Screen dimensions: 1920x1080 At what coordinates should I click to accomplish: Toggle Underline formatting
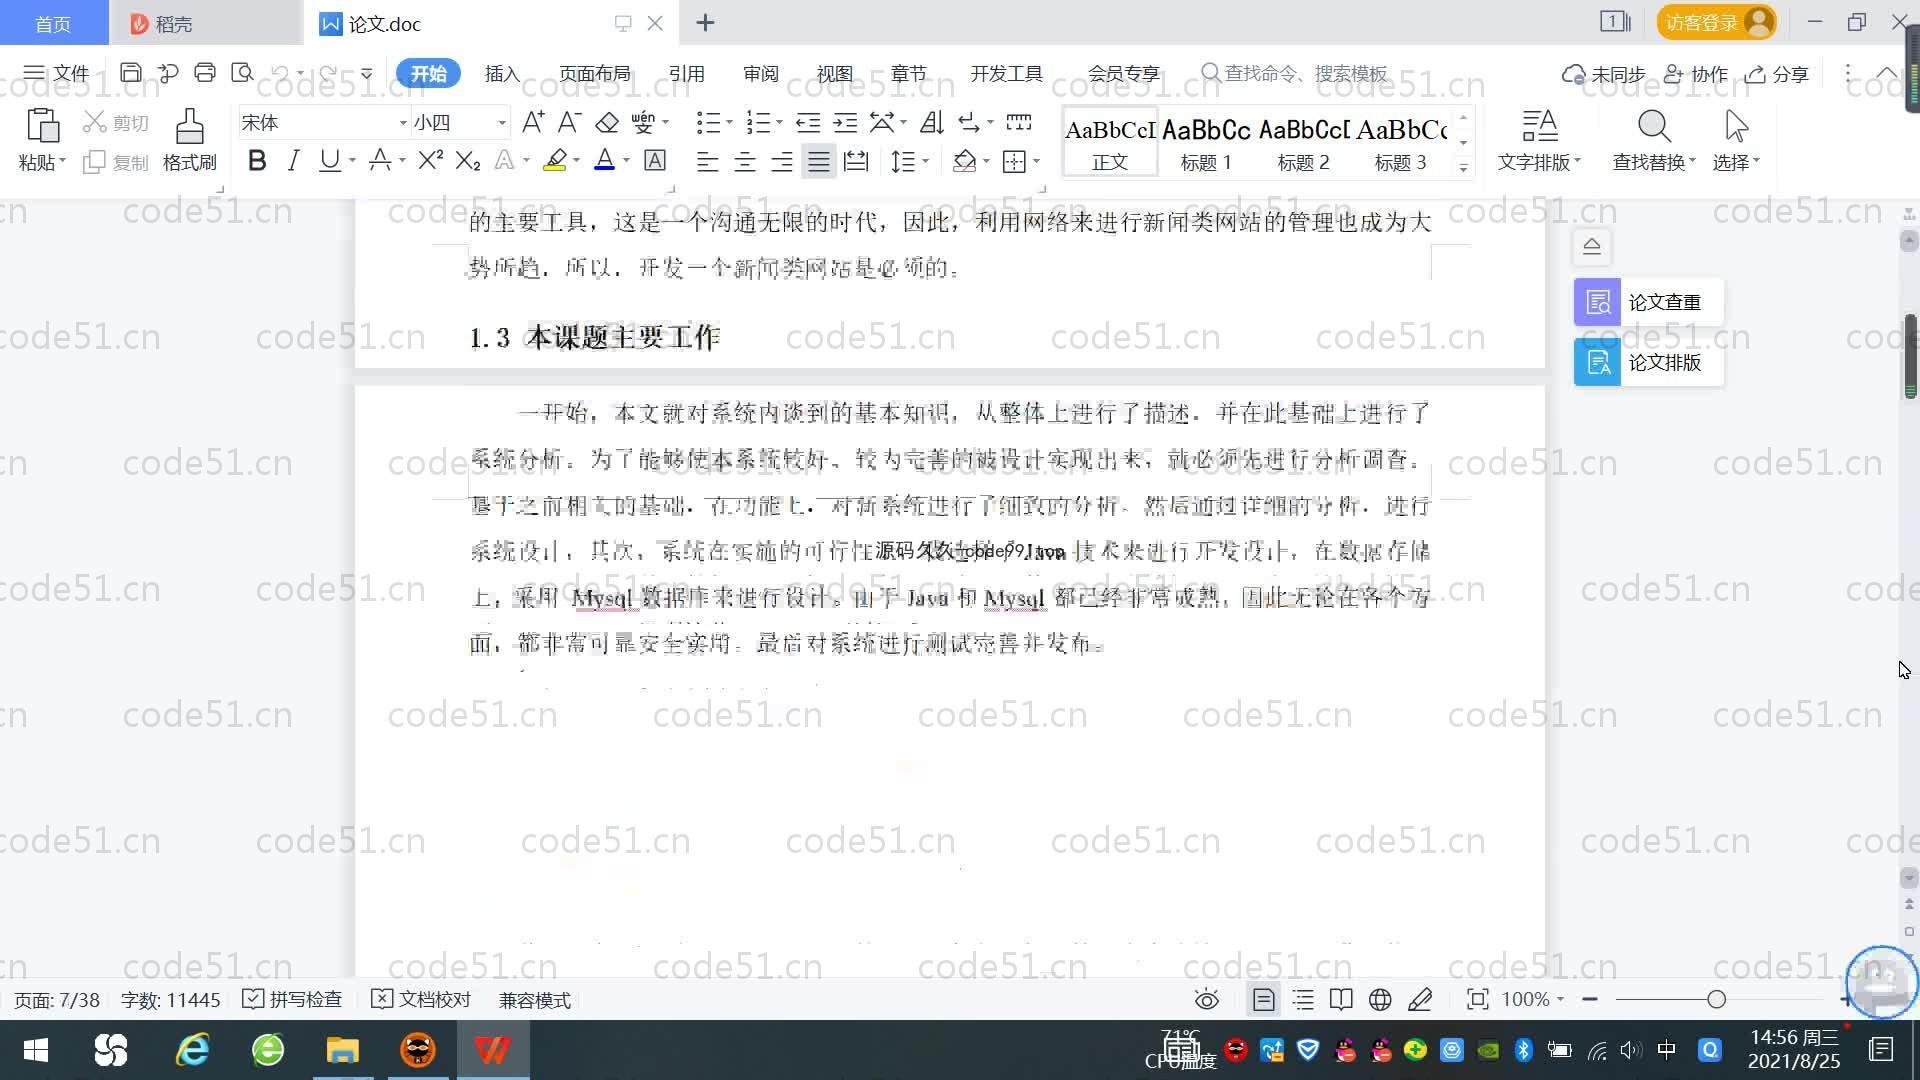(x=329, y=161)
